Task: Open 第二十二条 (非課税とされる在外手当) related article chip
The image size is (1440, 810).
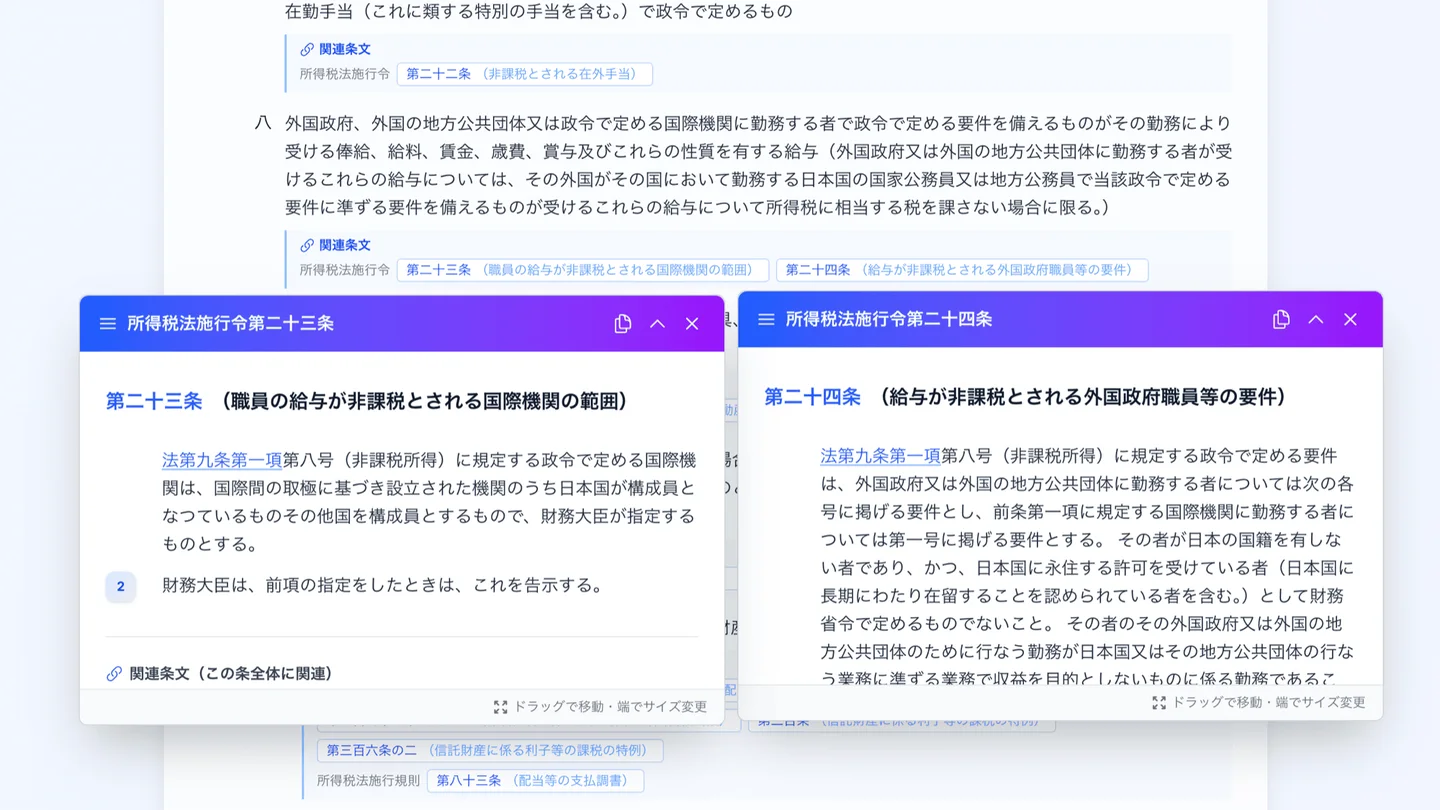Action: click(x=524, y=74)
